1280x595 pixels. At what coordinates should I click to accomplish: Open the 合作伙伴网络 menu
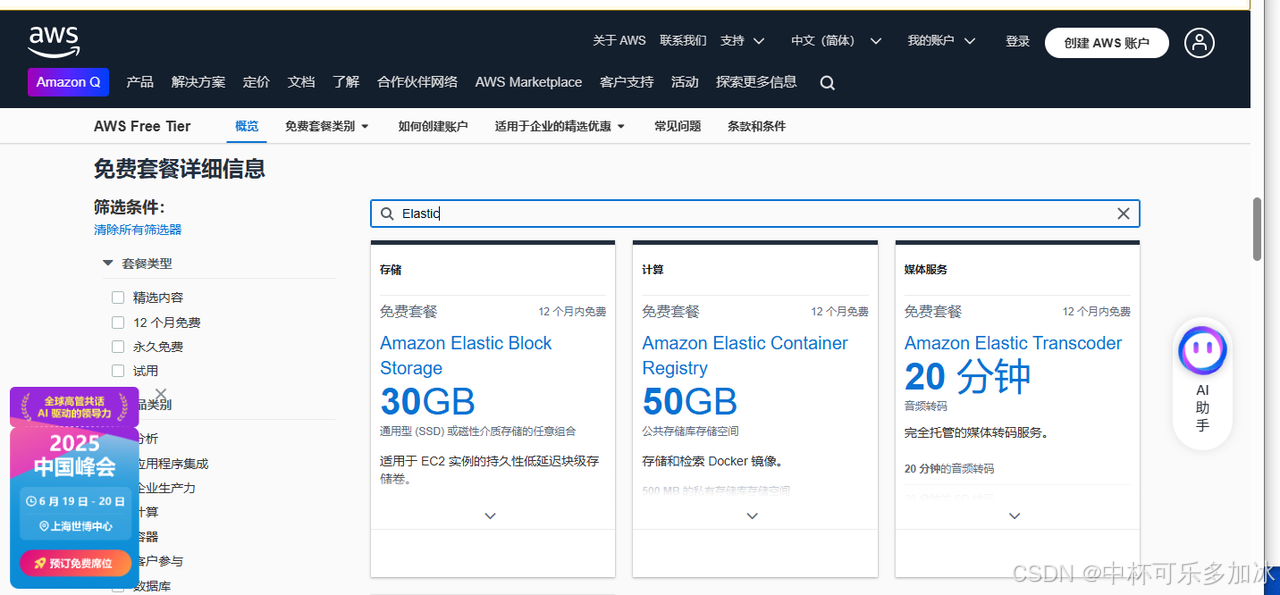(x=417, y=82)
